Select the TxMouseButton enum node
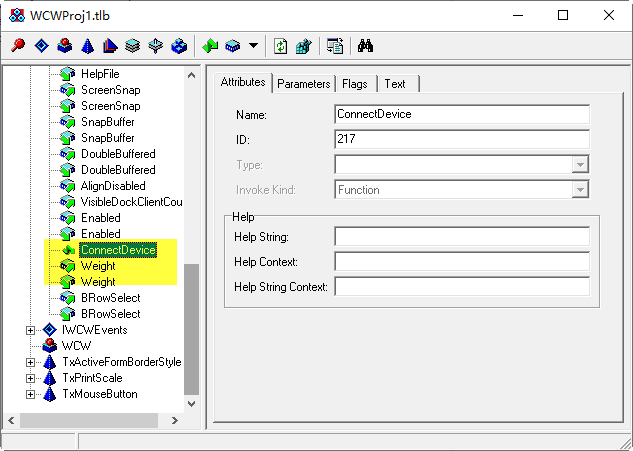The height and width of the screenshot is (451, 633). pyautogui.click(x=100, y=394)
